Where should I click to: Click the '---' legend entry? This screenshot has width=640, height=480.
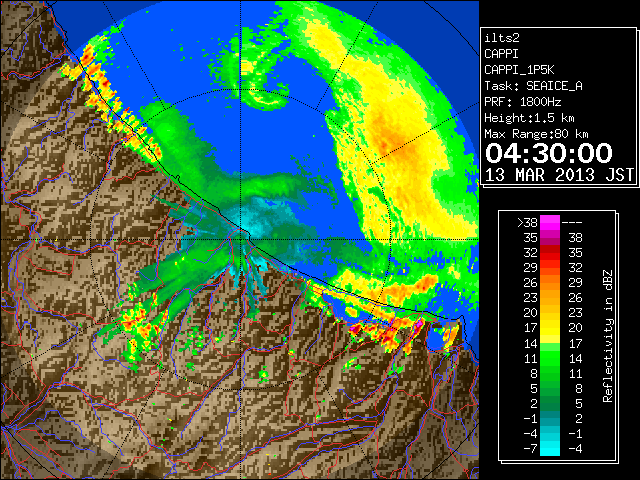[572, 223]
